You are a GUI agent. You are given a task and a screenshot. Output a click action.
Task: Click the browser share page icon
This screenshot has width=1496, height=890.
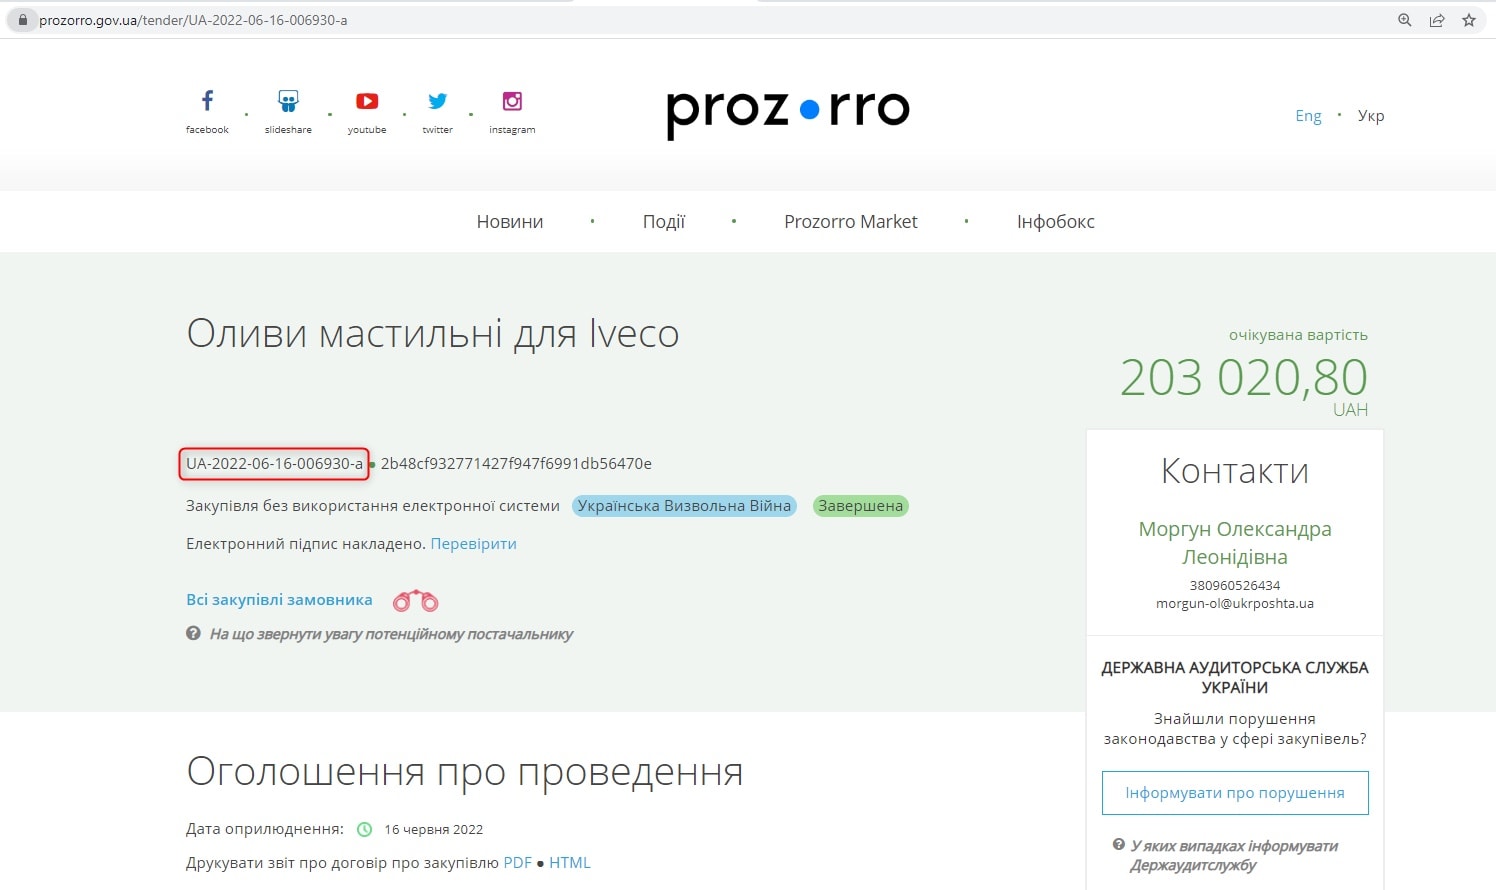click(1437, 20)
